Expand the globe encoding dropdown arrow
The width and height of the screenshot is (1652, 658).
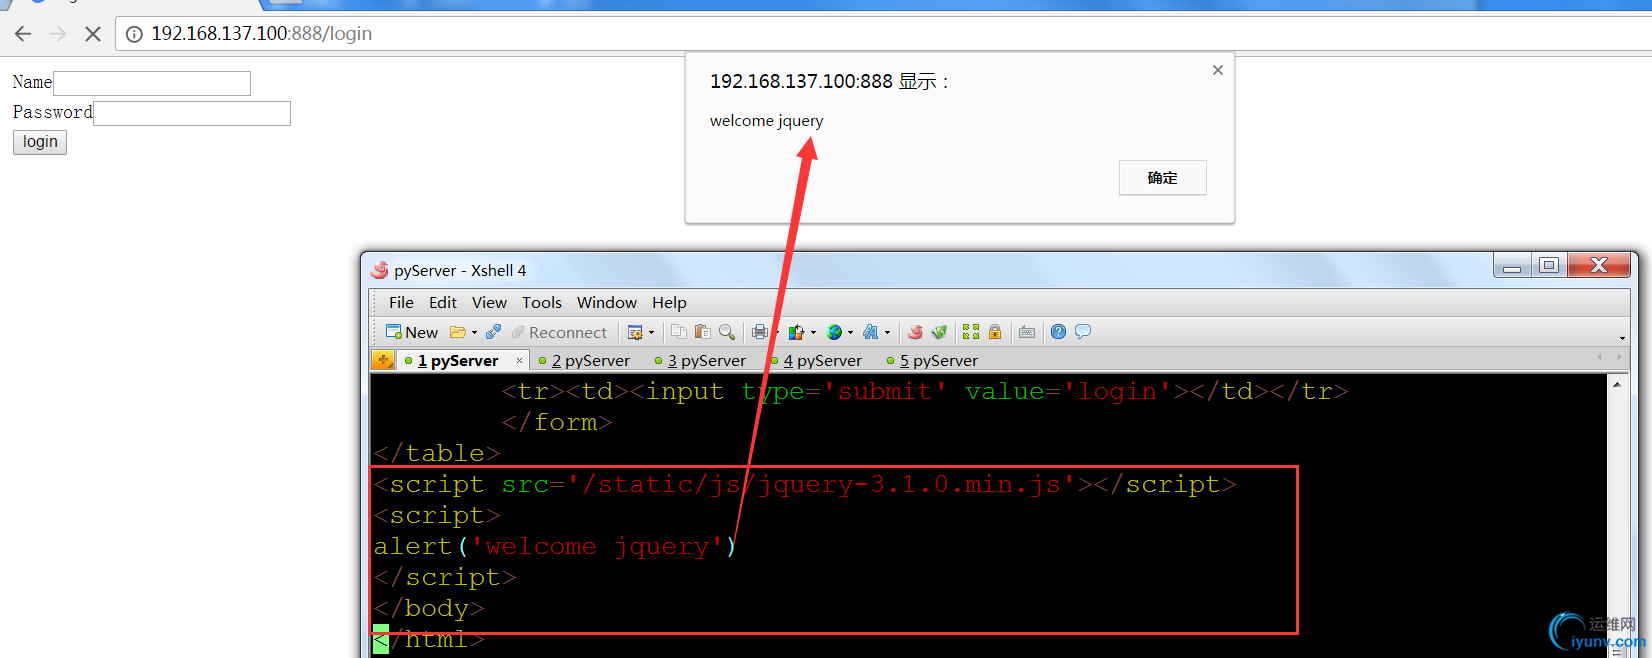850,333
